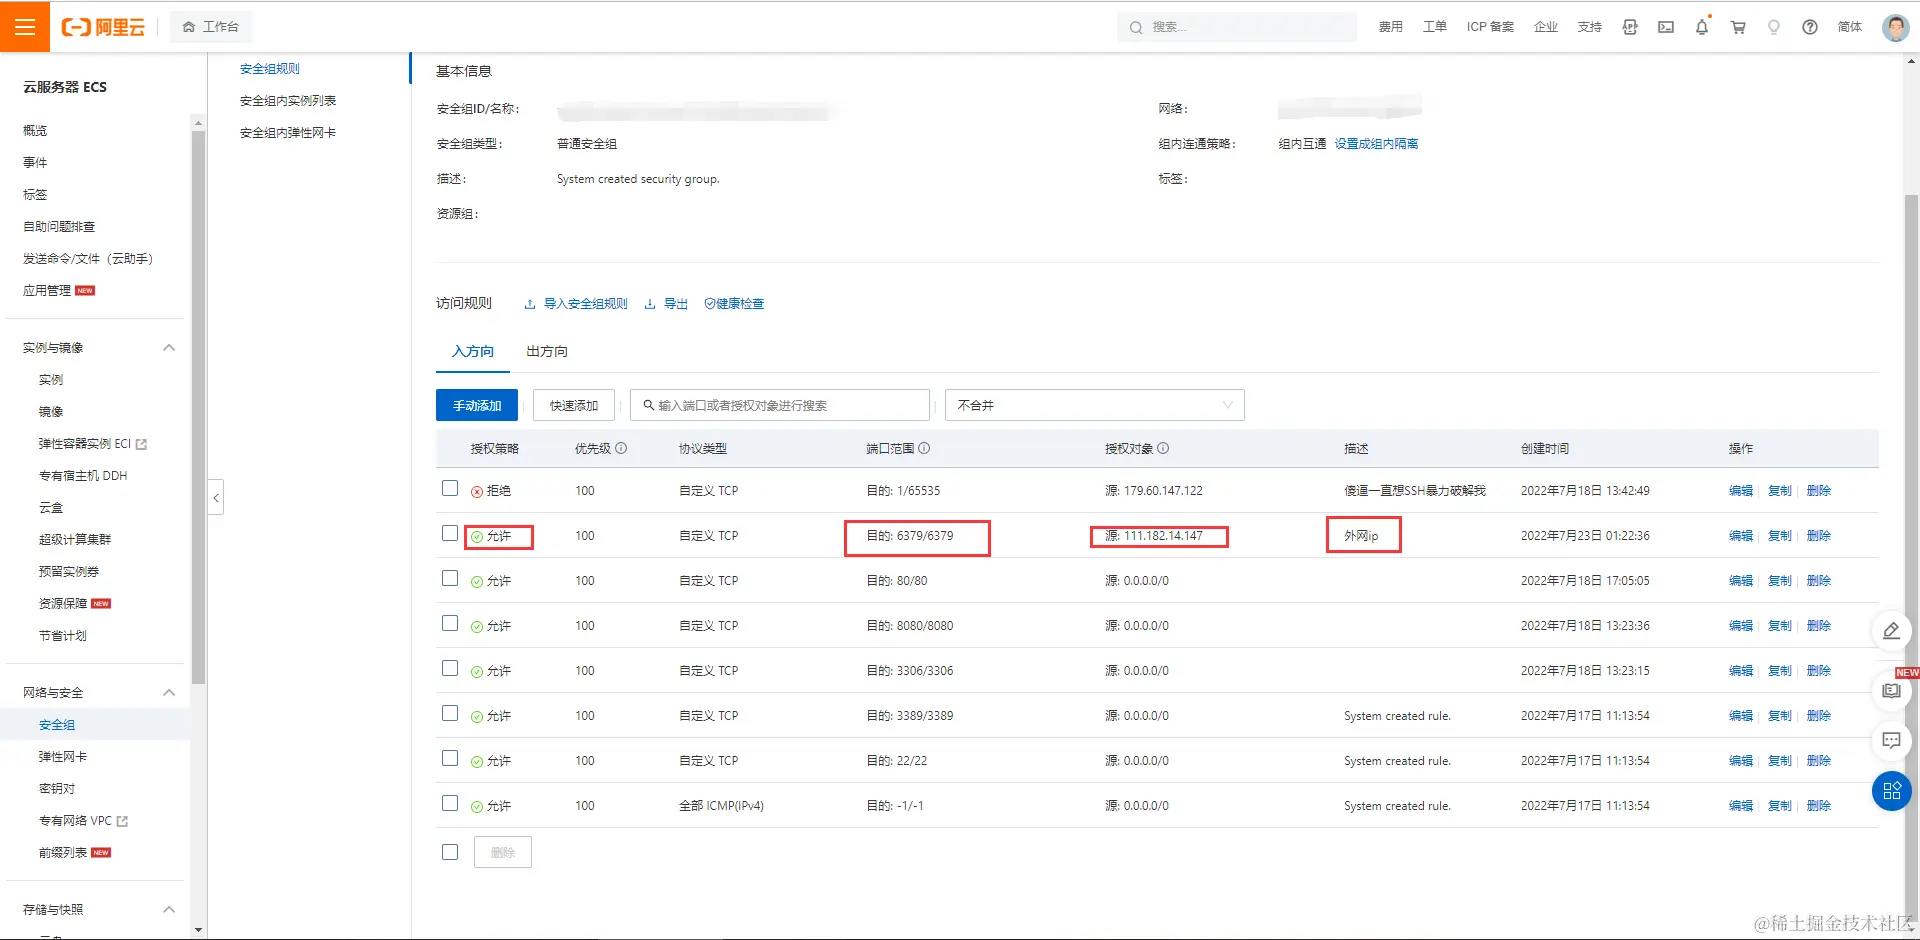
Task: Focus the header search box
Action: tap(1237, 27)
